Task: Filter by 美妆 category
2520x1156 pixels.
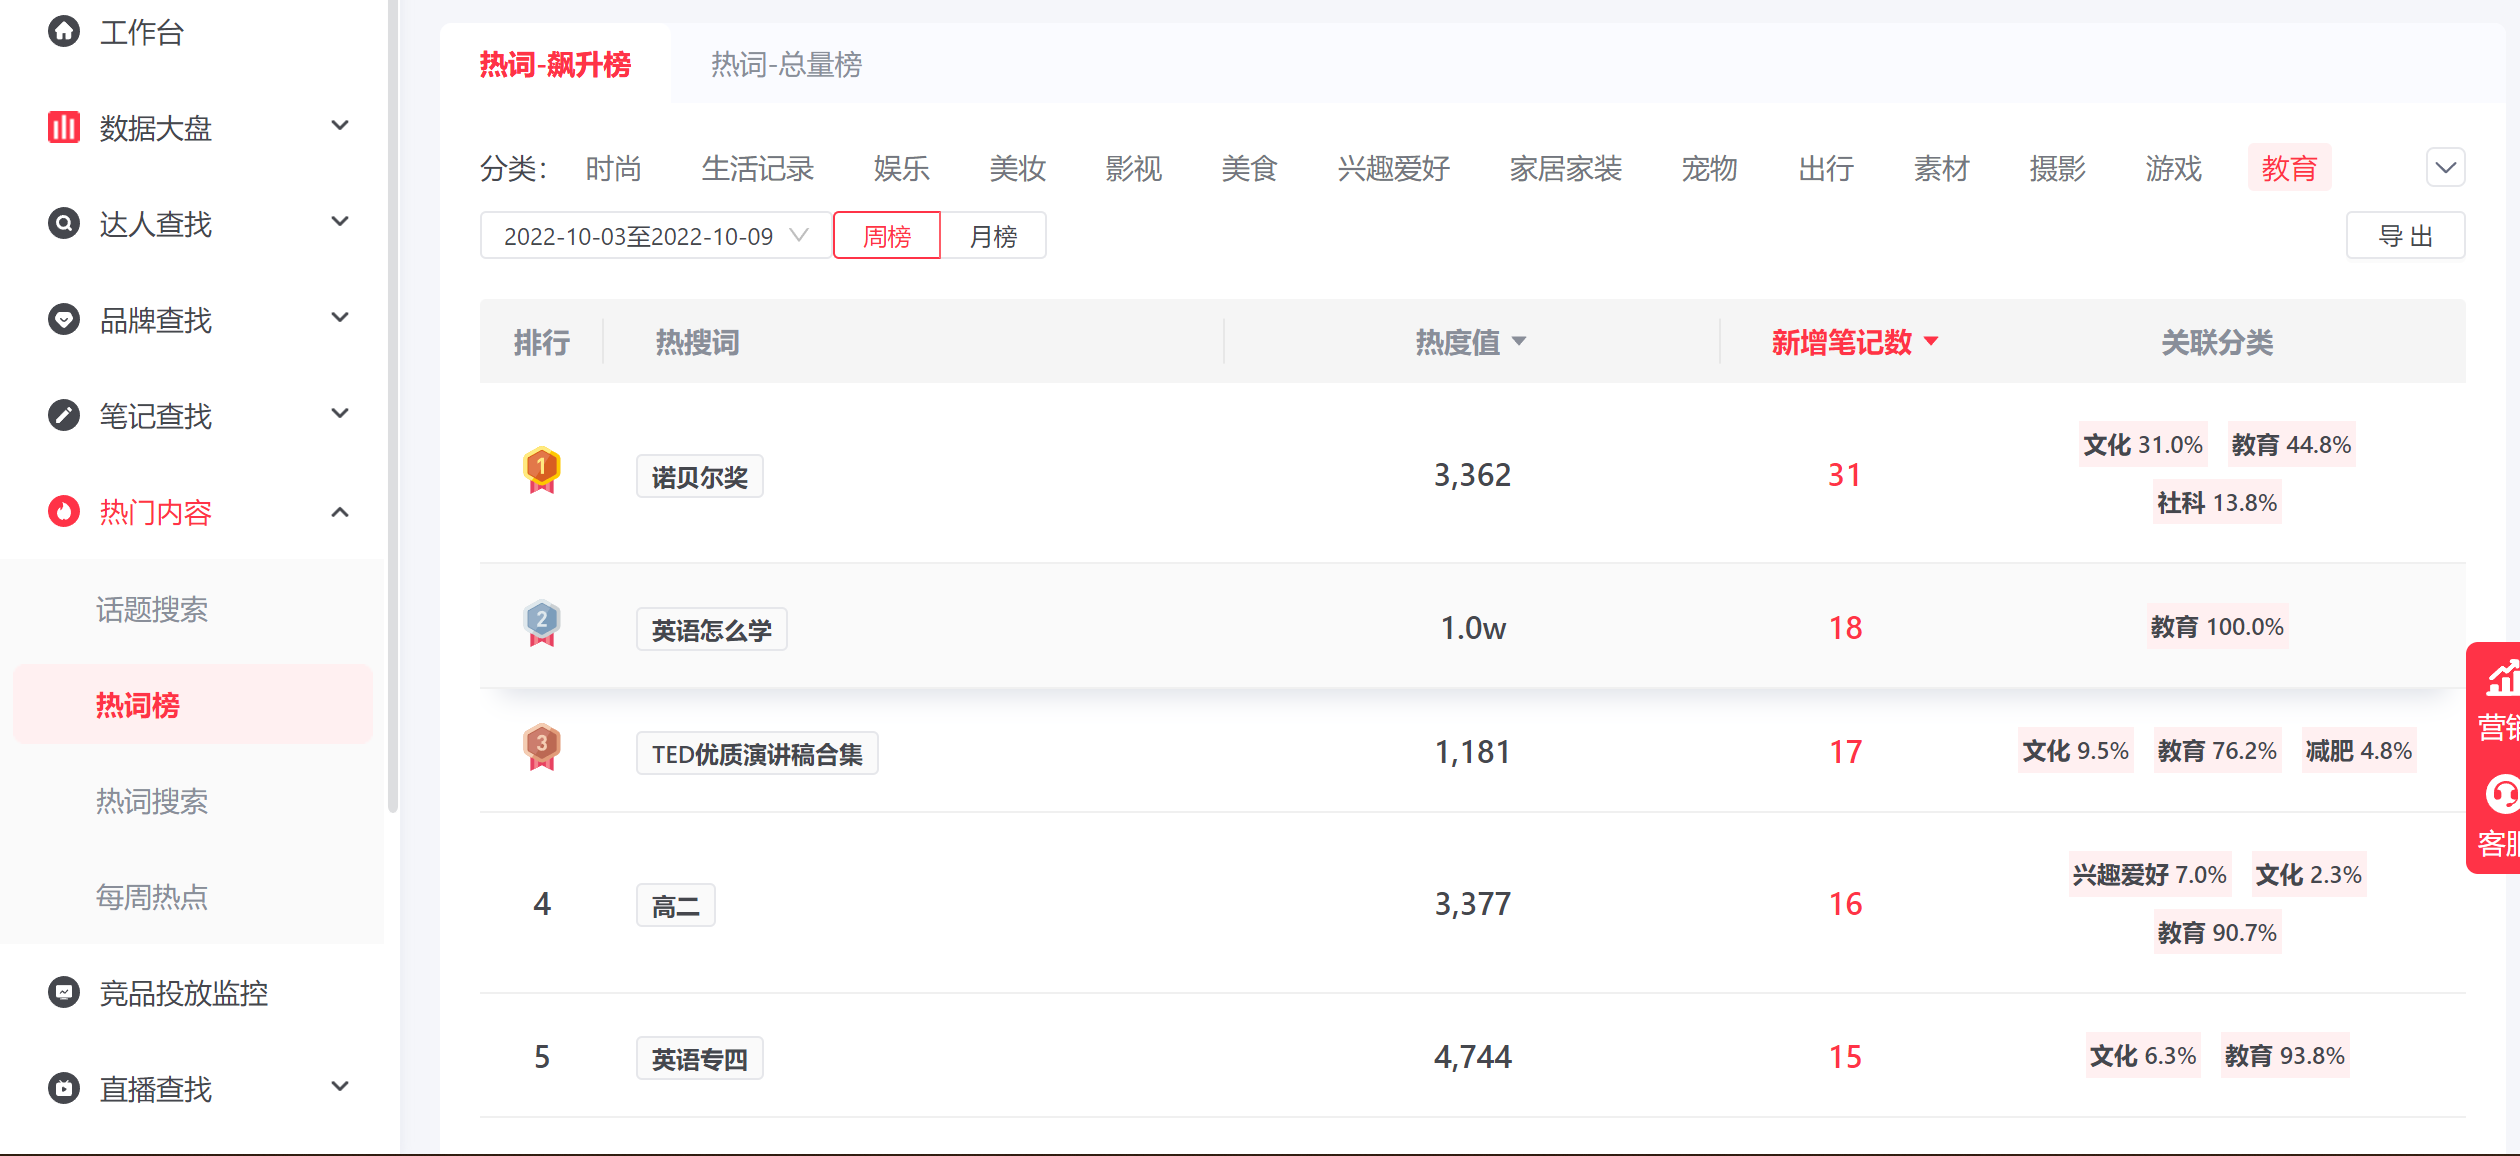Action: pos(1017,168)
